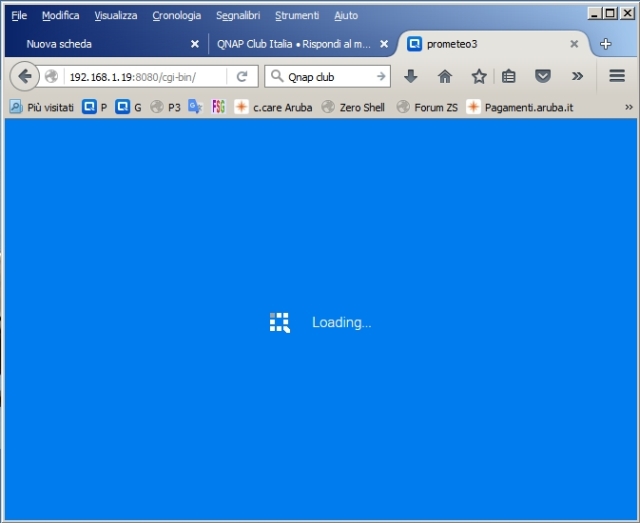640x523 pixels.
Task: Switch to QNAP Club Italia tab
Action: click(x=294, y=44)
